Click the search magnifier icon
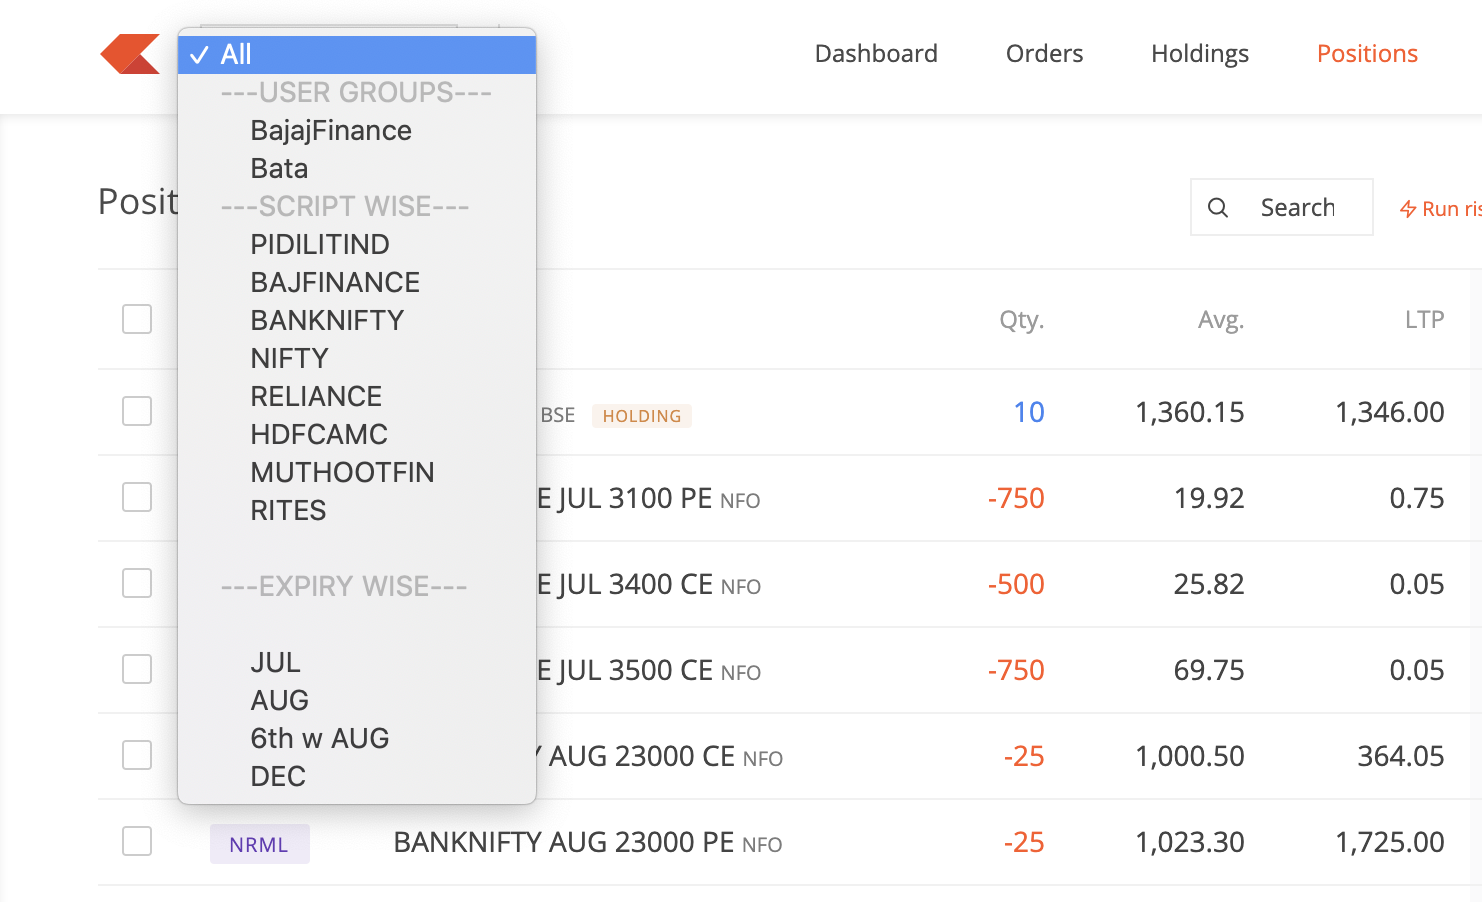The height and width of the screenshot is (902, 1482). coord(1217,208)
